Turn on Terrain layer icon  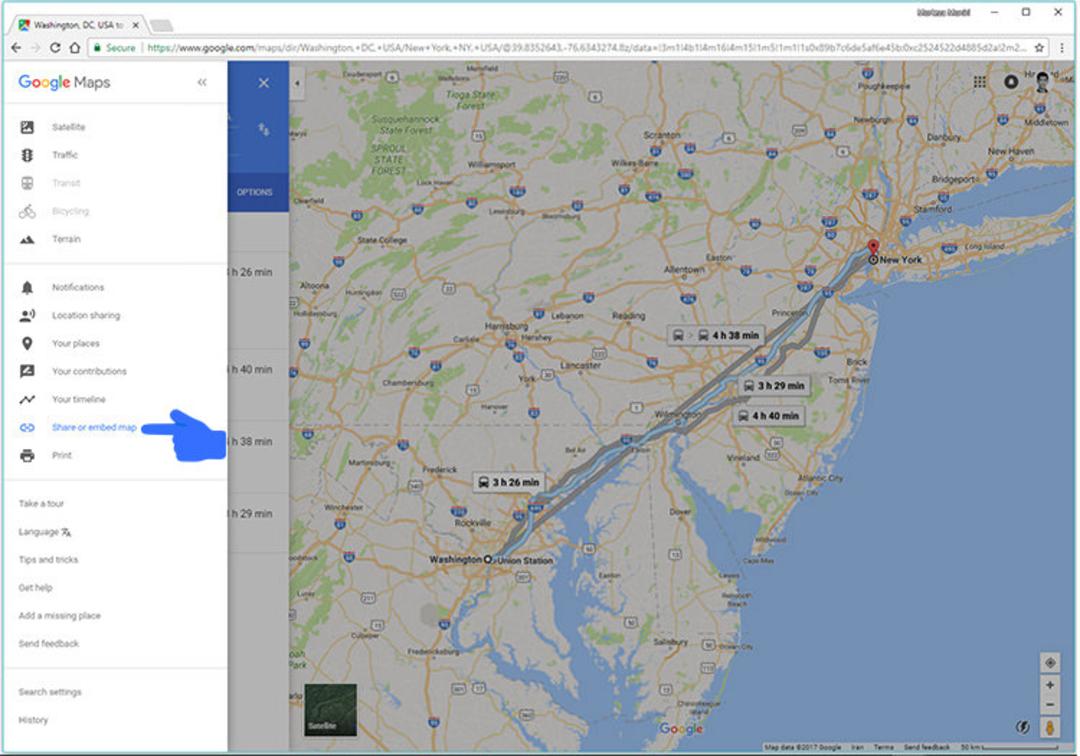point(27,240)
